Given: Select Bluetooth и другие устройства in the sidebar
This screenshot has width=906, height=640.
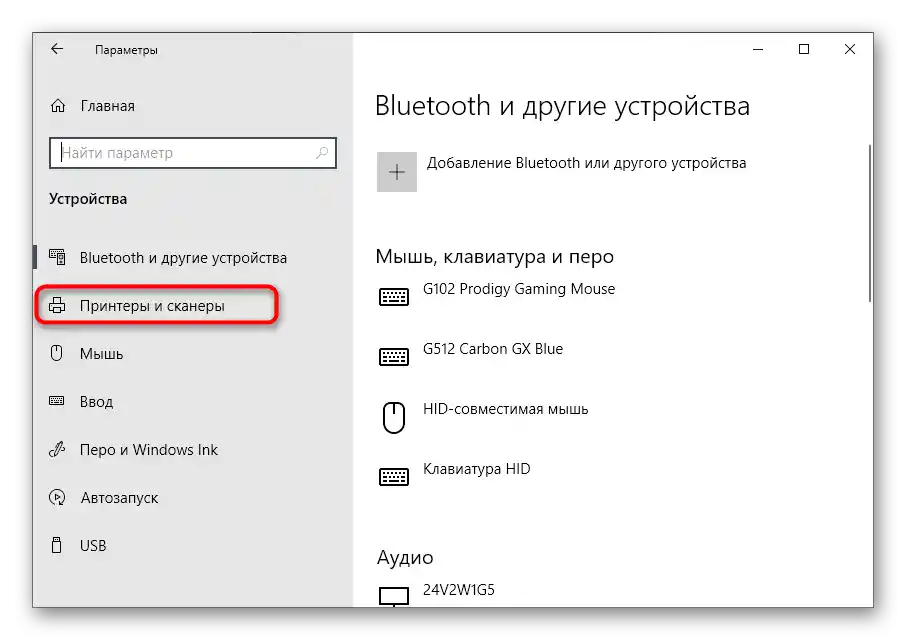Looking at the screenshot, I should pyautogui.click(x=183, y=258).
